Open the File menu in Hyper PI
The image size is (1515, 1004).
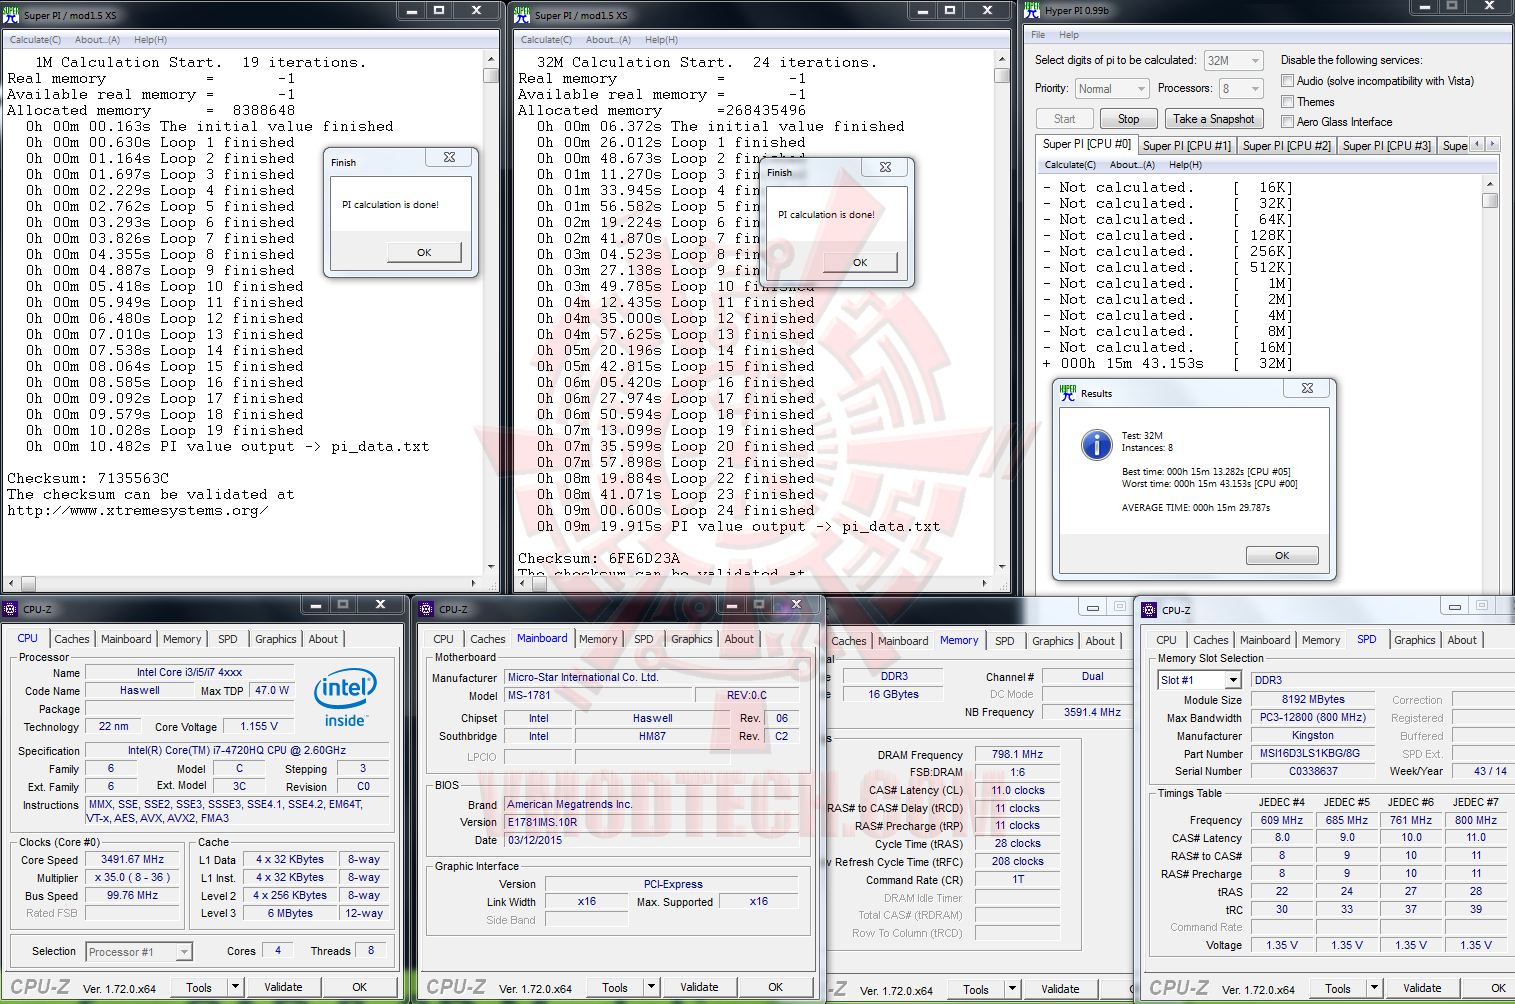point(1038,35)
